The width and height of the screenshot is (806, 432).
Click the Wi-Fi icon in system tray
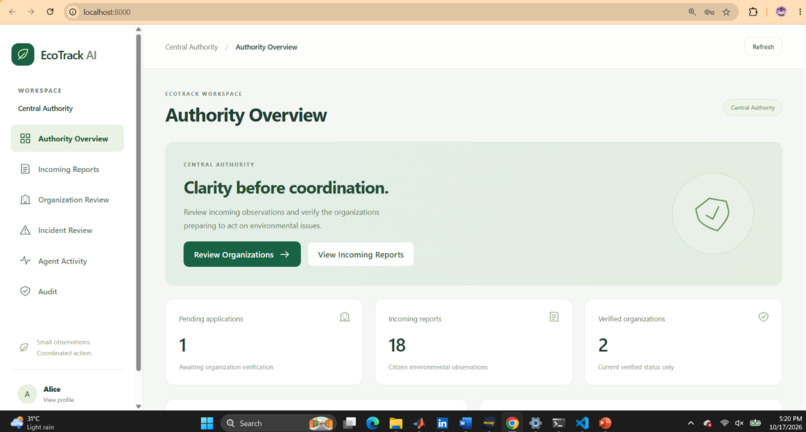pos(725,423)
